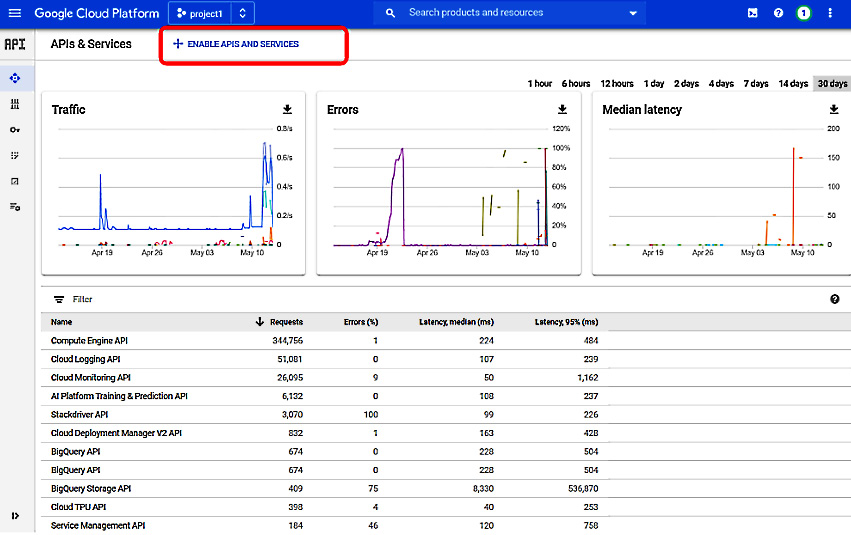851x535 pixels.
Task: Click the project selector up-down arrows
Action: (x=243, y=14)
